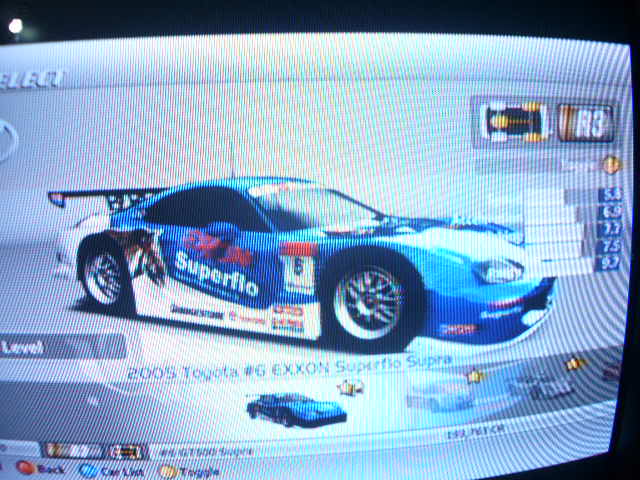
Task: Click the star icon above the silver car
Action: coord(574,364)
